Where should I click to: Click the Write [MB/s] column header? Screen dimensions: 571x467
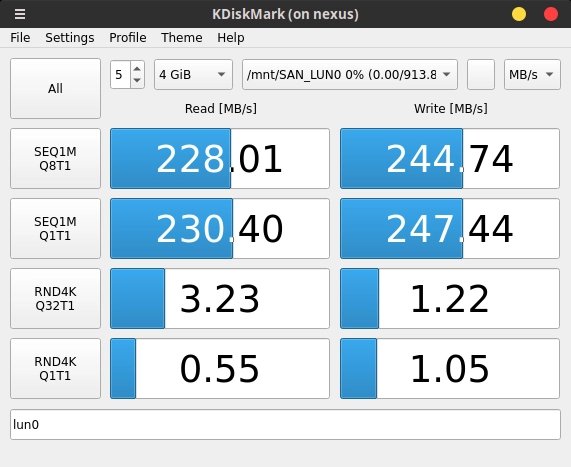click(x=450, y=109)
